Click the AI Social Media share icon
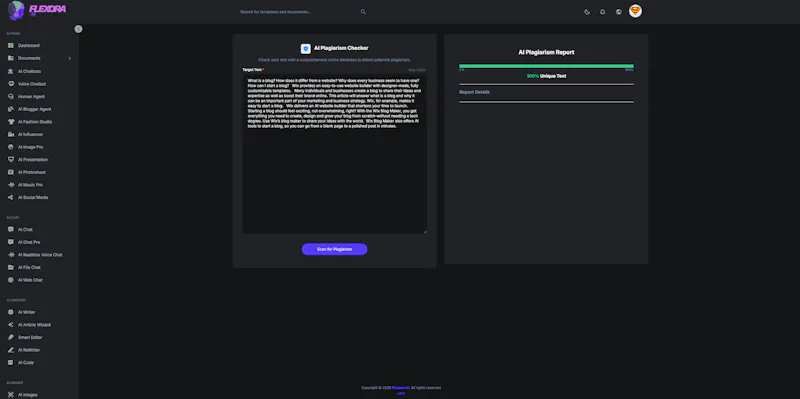 [x=11, y=197]
